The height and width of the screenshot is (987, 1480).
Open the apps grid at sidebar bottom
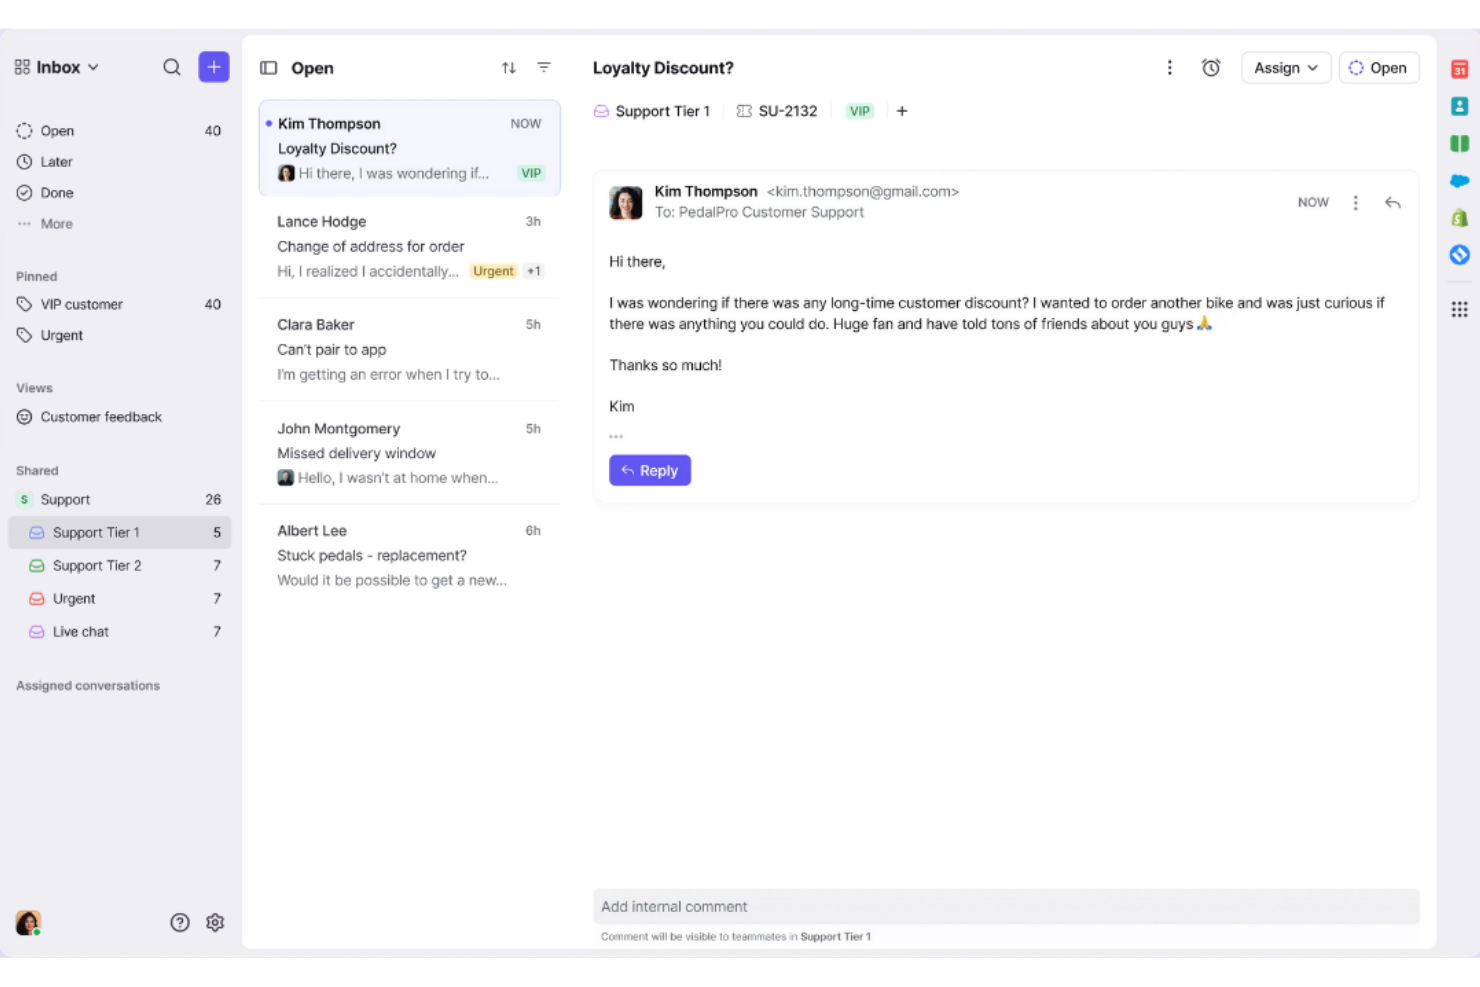(x=1460, y=309)
